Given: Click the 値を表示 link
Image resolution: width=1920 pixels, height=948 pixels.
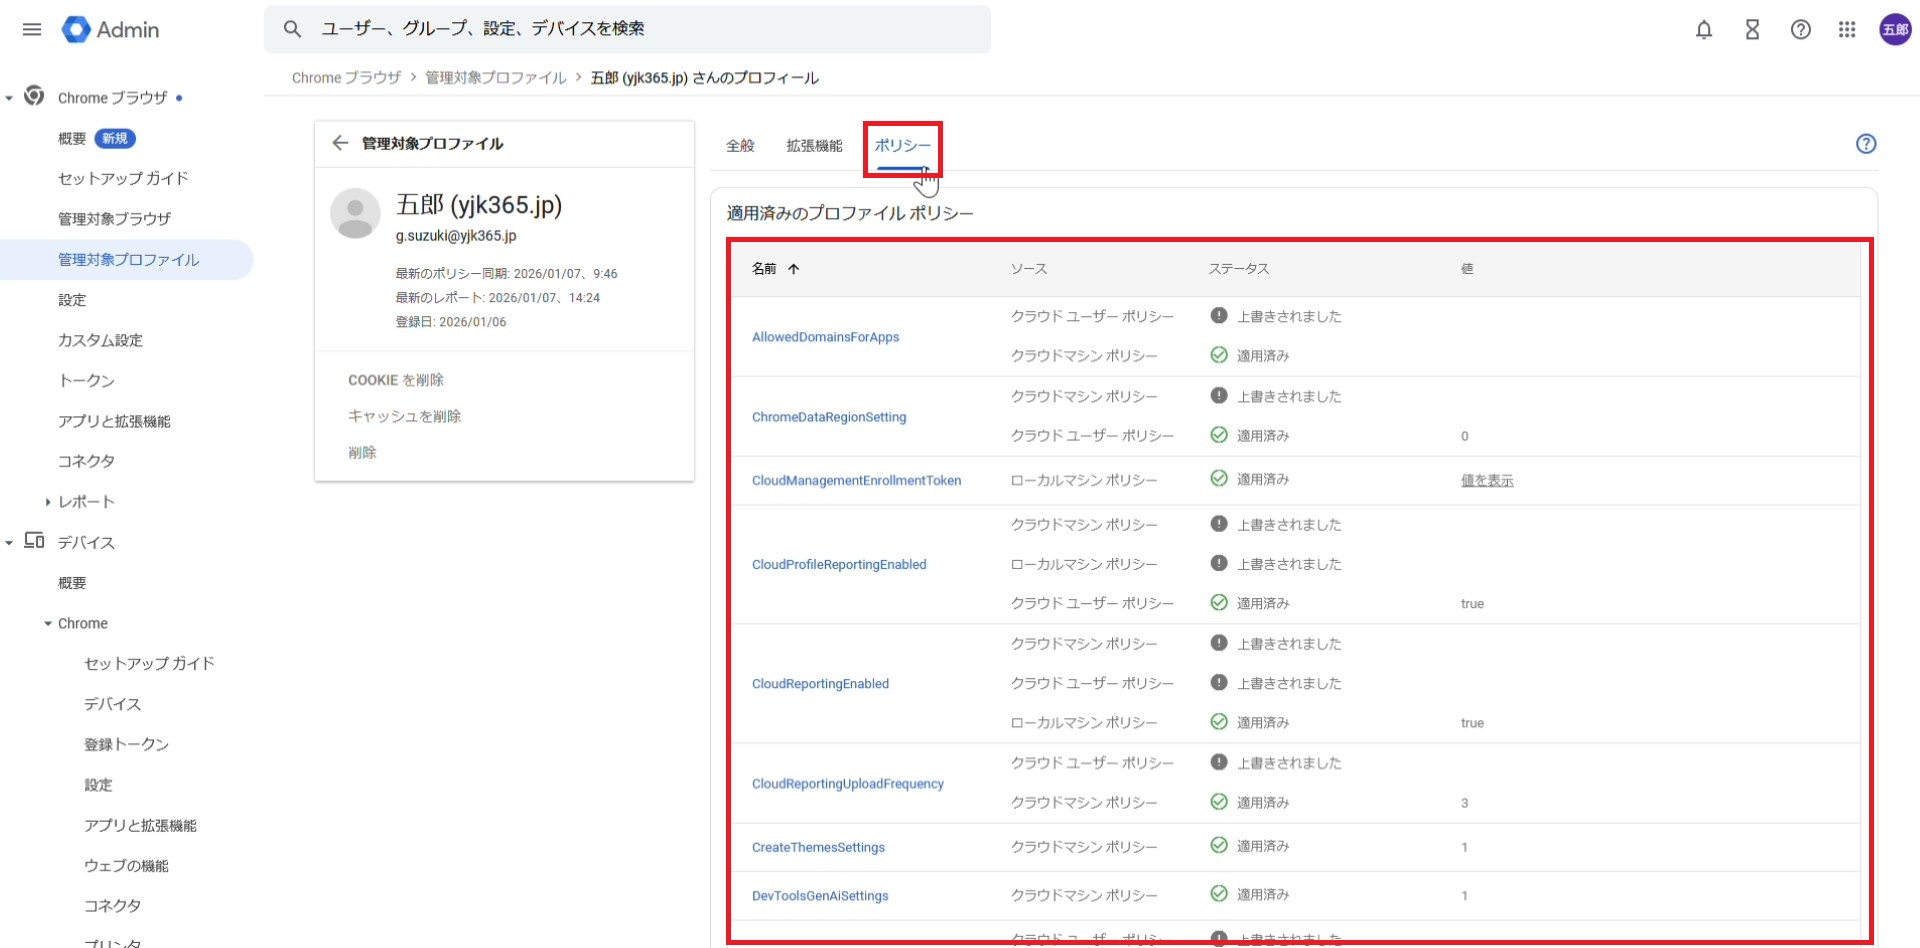Looking at the screenshot, I should click(x=1486, y=481).
